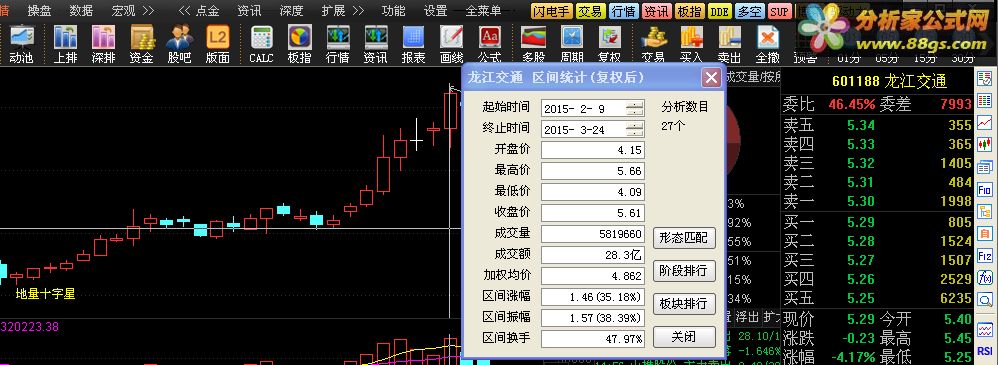This screenshot has height=365, width=998.
Task: Click the 形态匹配 button
Action: coord(684,238)
